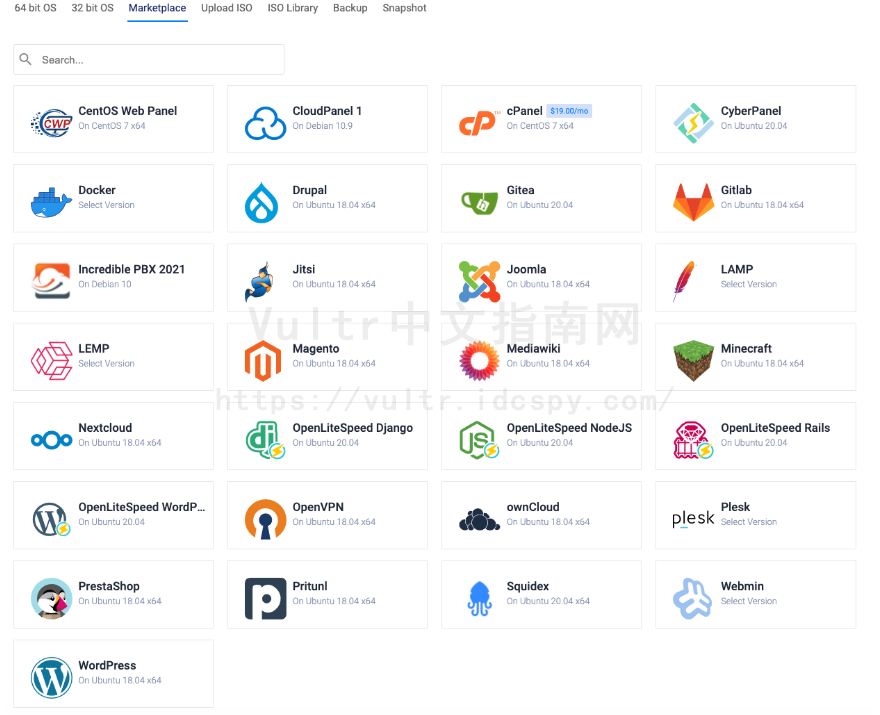The height and width of the screenshot is (715, 880).
Task: Focus the Search input field
Action: pos(149,59)
